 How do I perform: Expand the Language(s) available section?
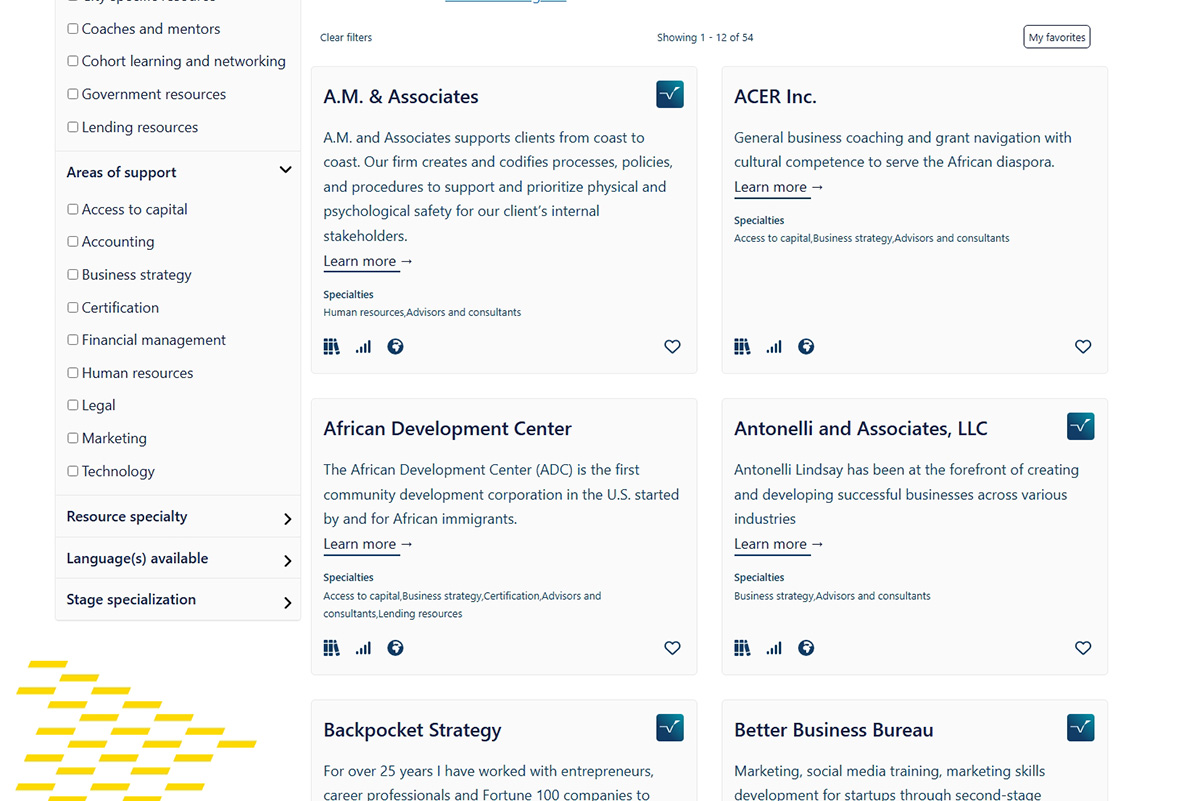[286, 558]
